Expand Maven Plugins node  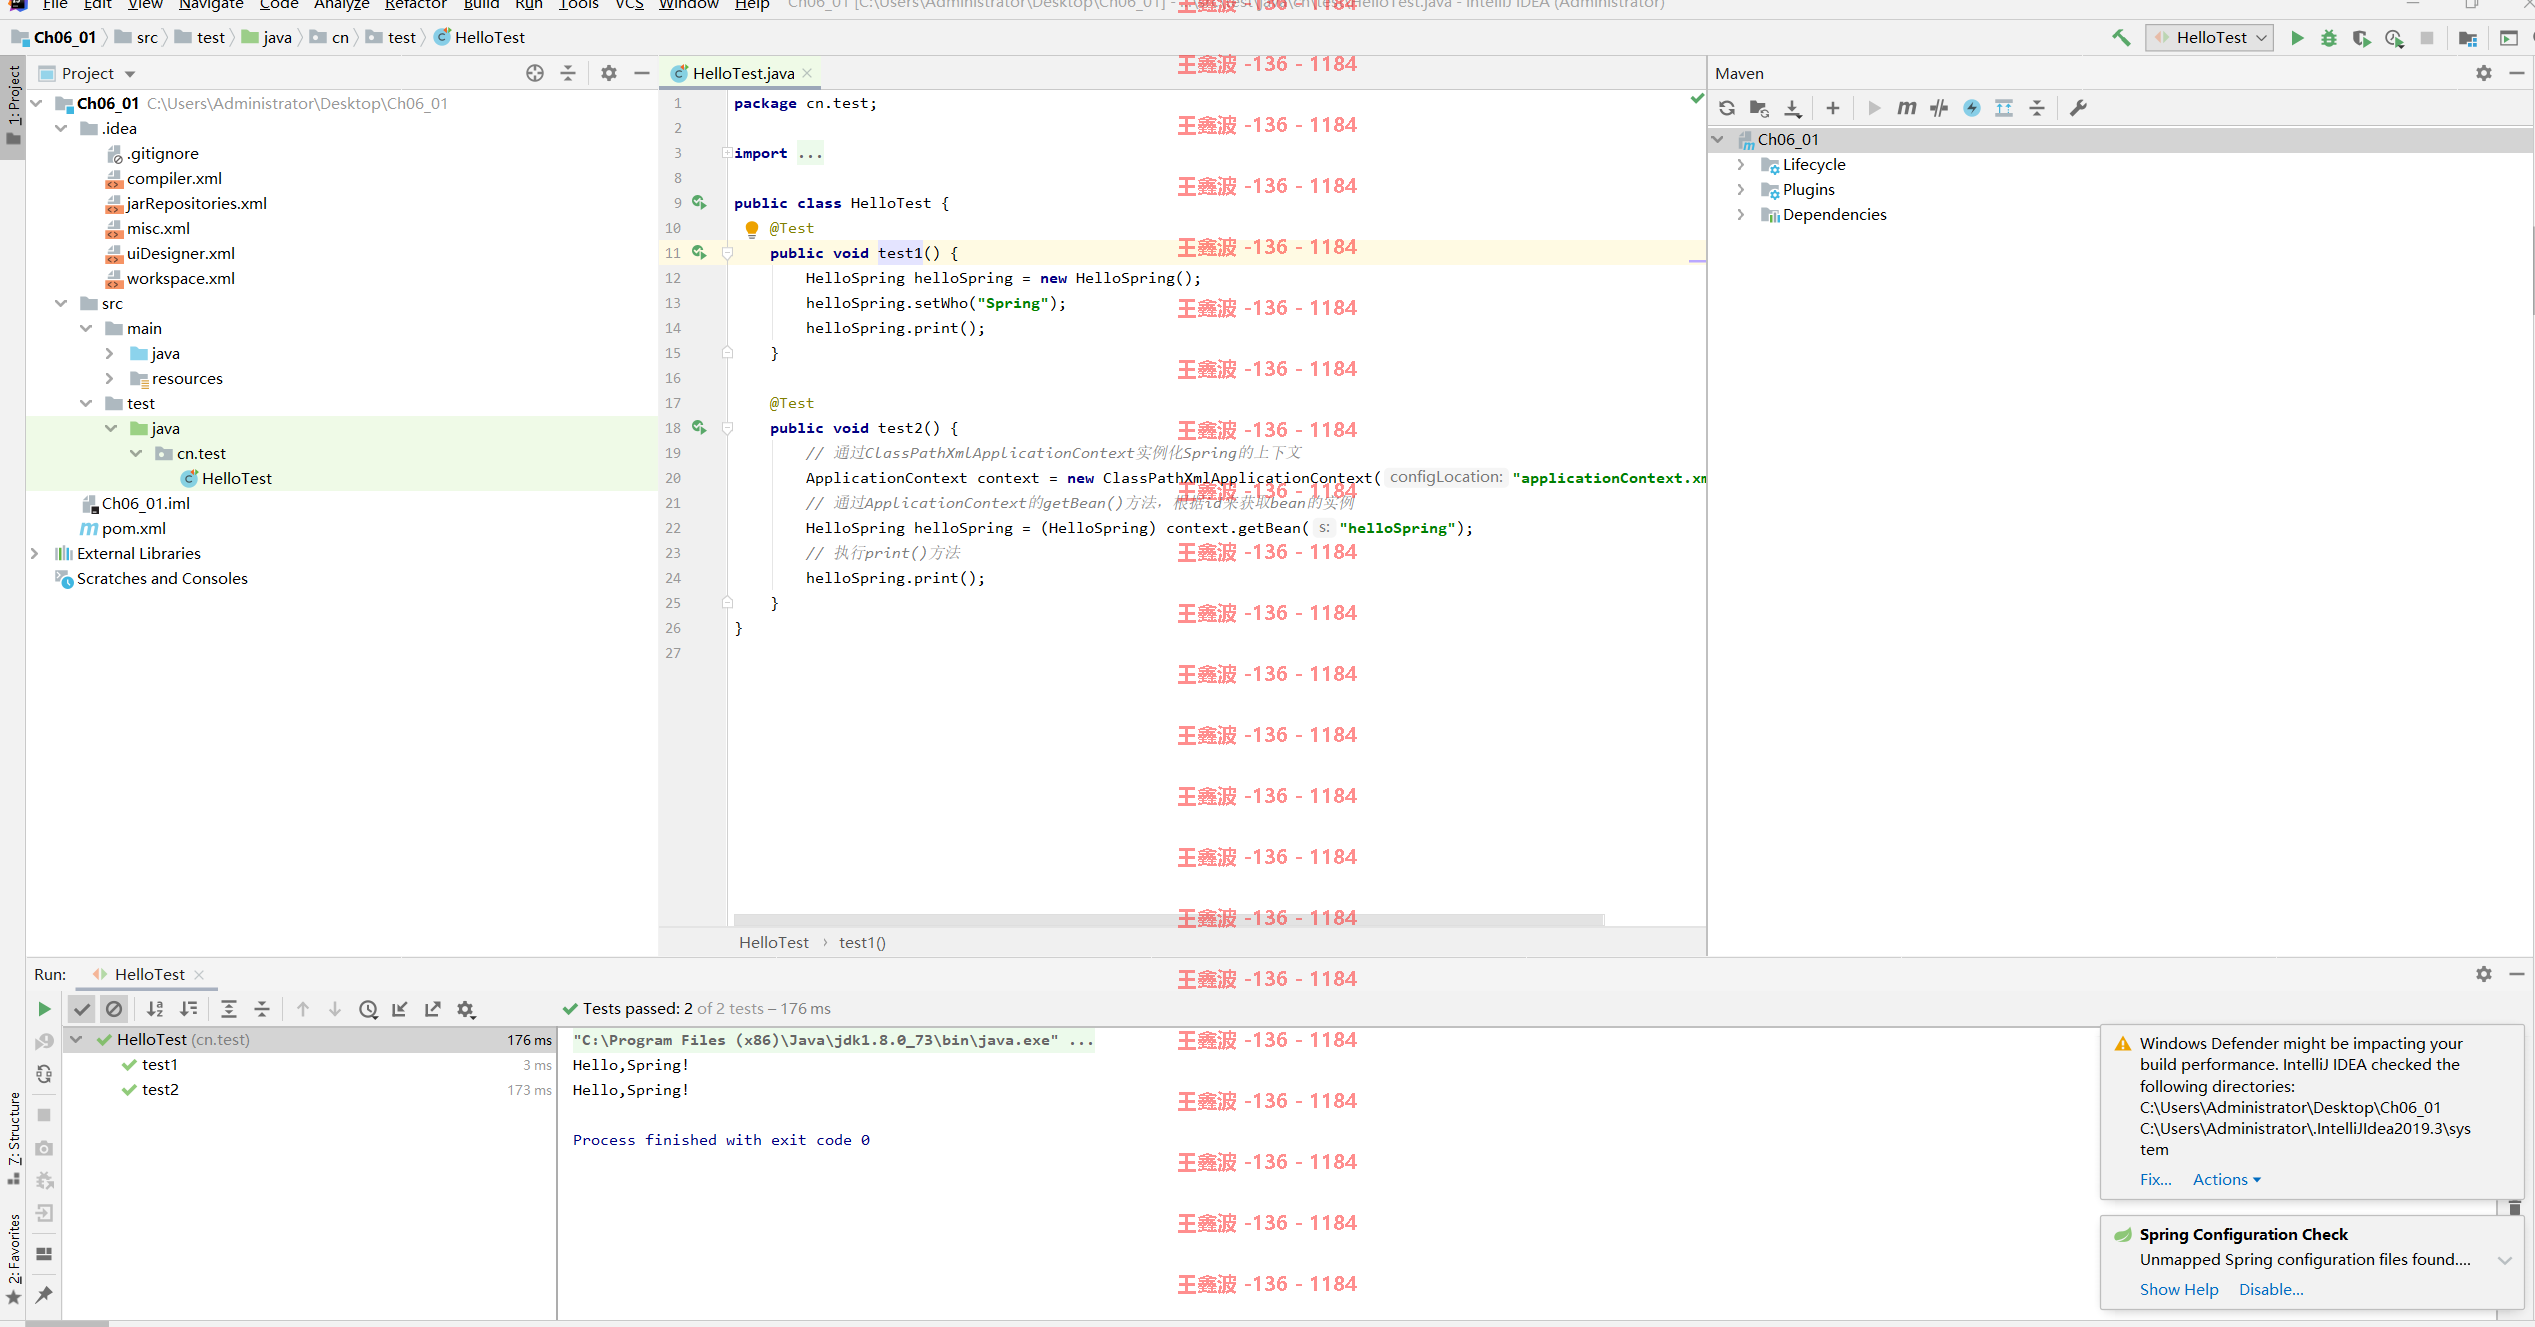pos(1741,190)
